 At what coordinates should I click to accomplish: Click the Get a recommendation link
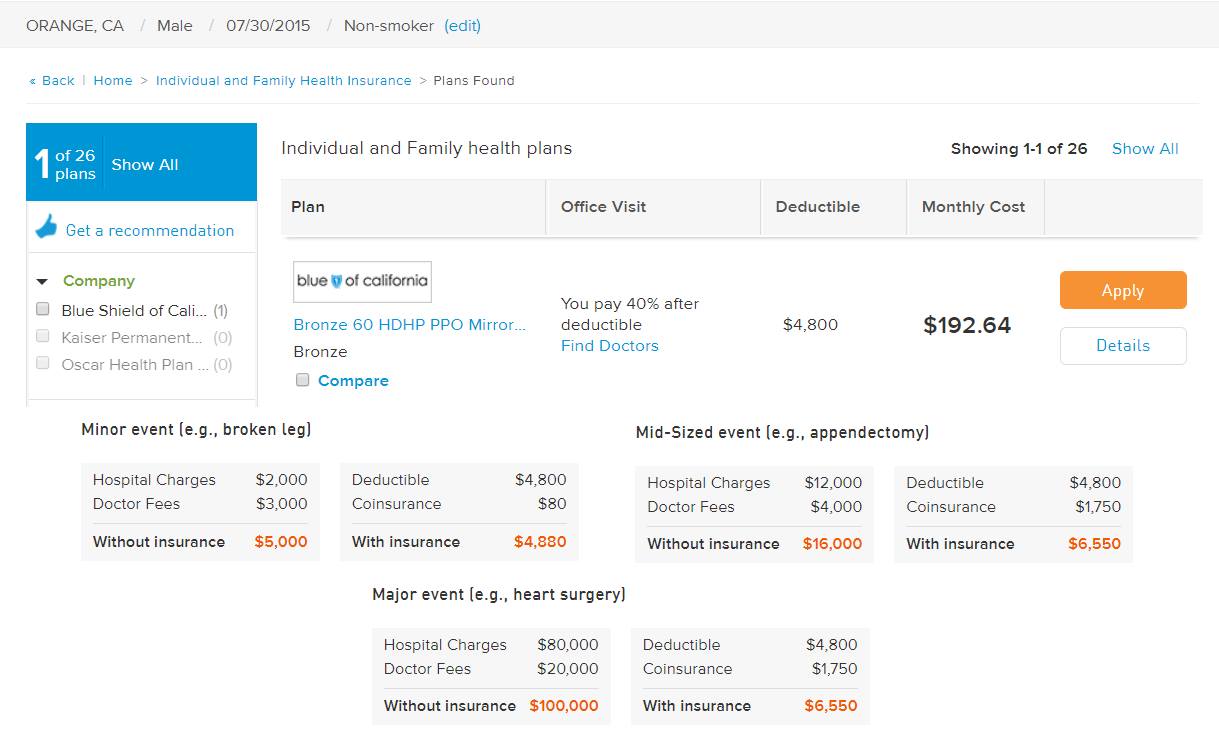(149, 231)
